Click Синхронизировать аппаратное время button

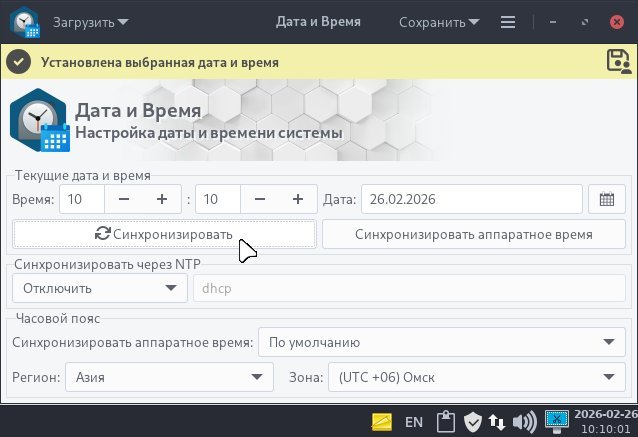click(474, 234)
